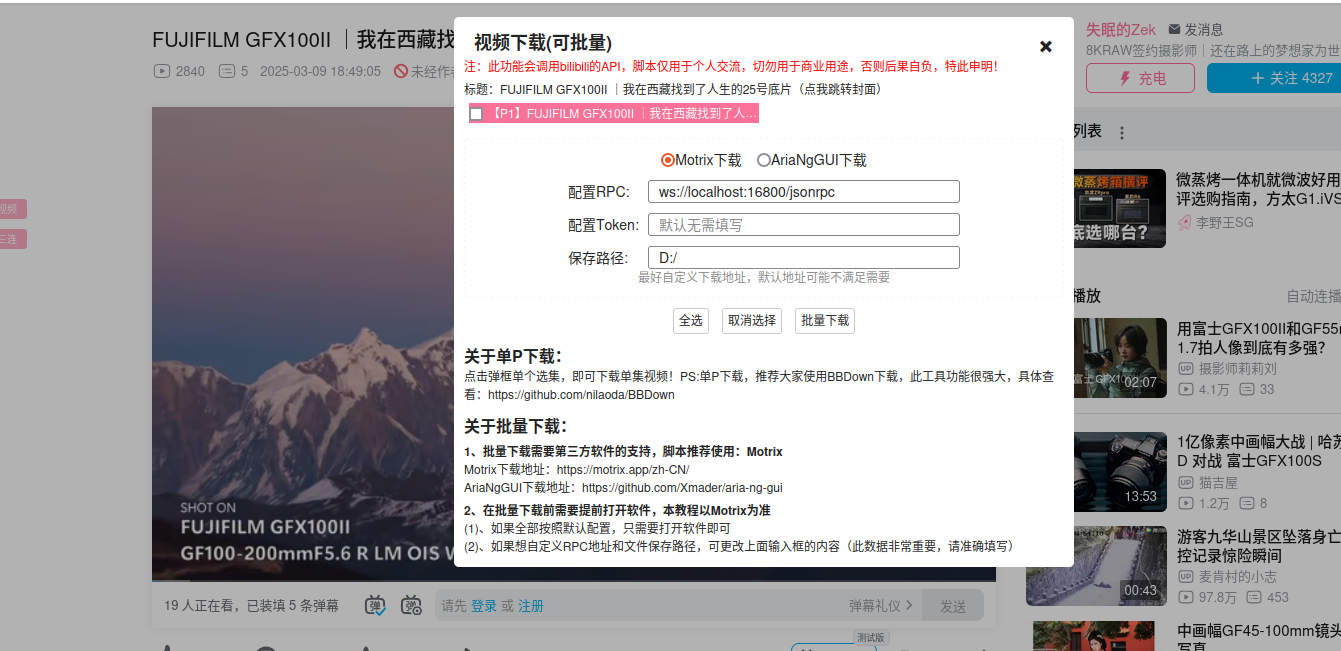Image resolution: width=1341 pixels, height=651 pixels.
Task: Click into the 配置Token input box
Action: click(804, 225)
